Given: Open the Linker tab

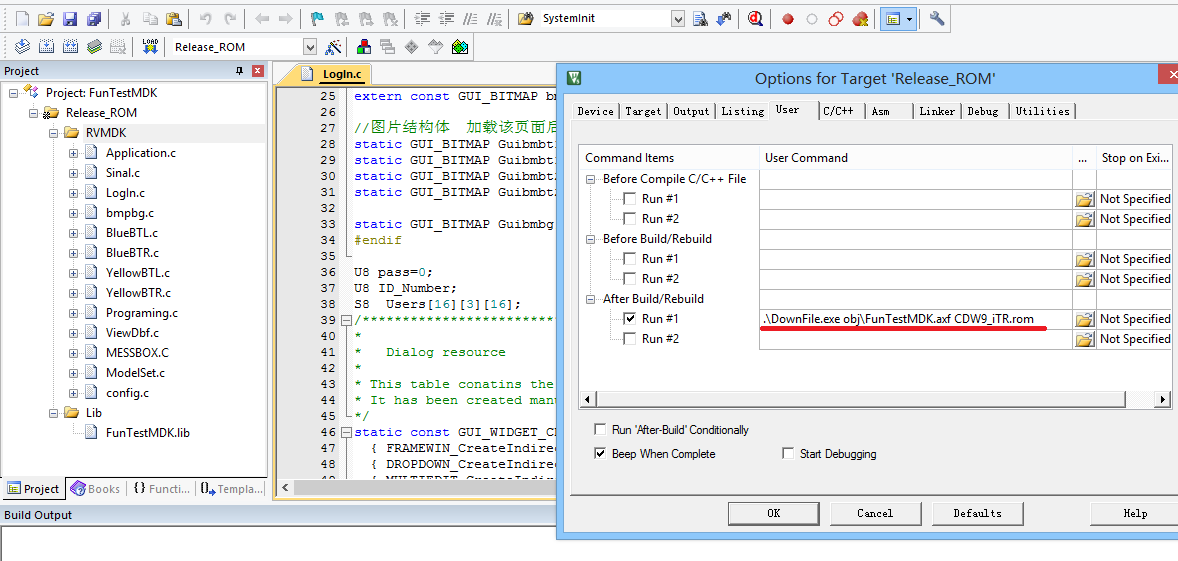Looking at the screenshot, I should (937, 111).
